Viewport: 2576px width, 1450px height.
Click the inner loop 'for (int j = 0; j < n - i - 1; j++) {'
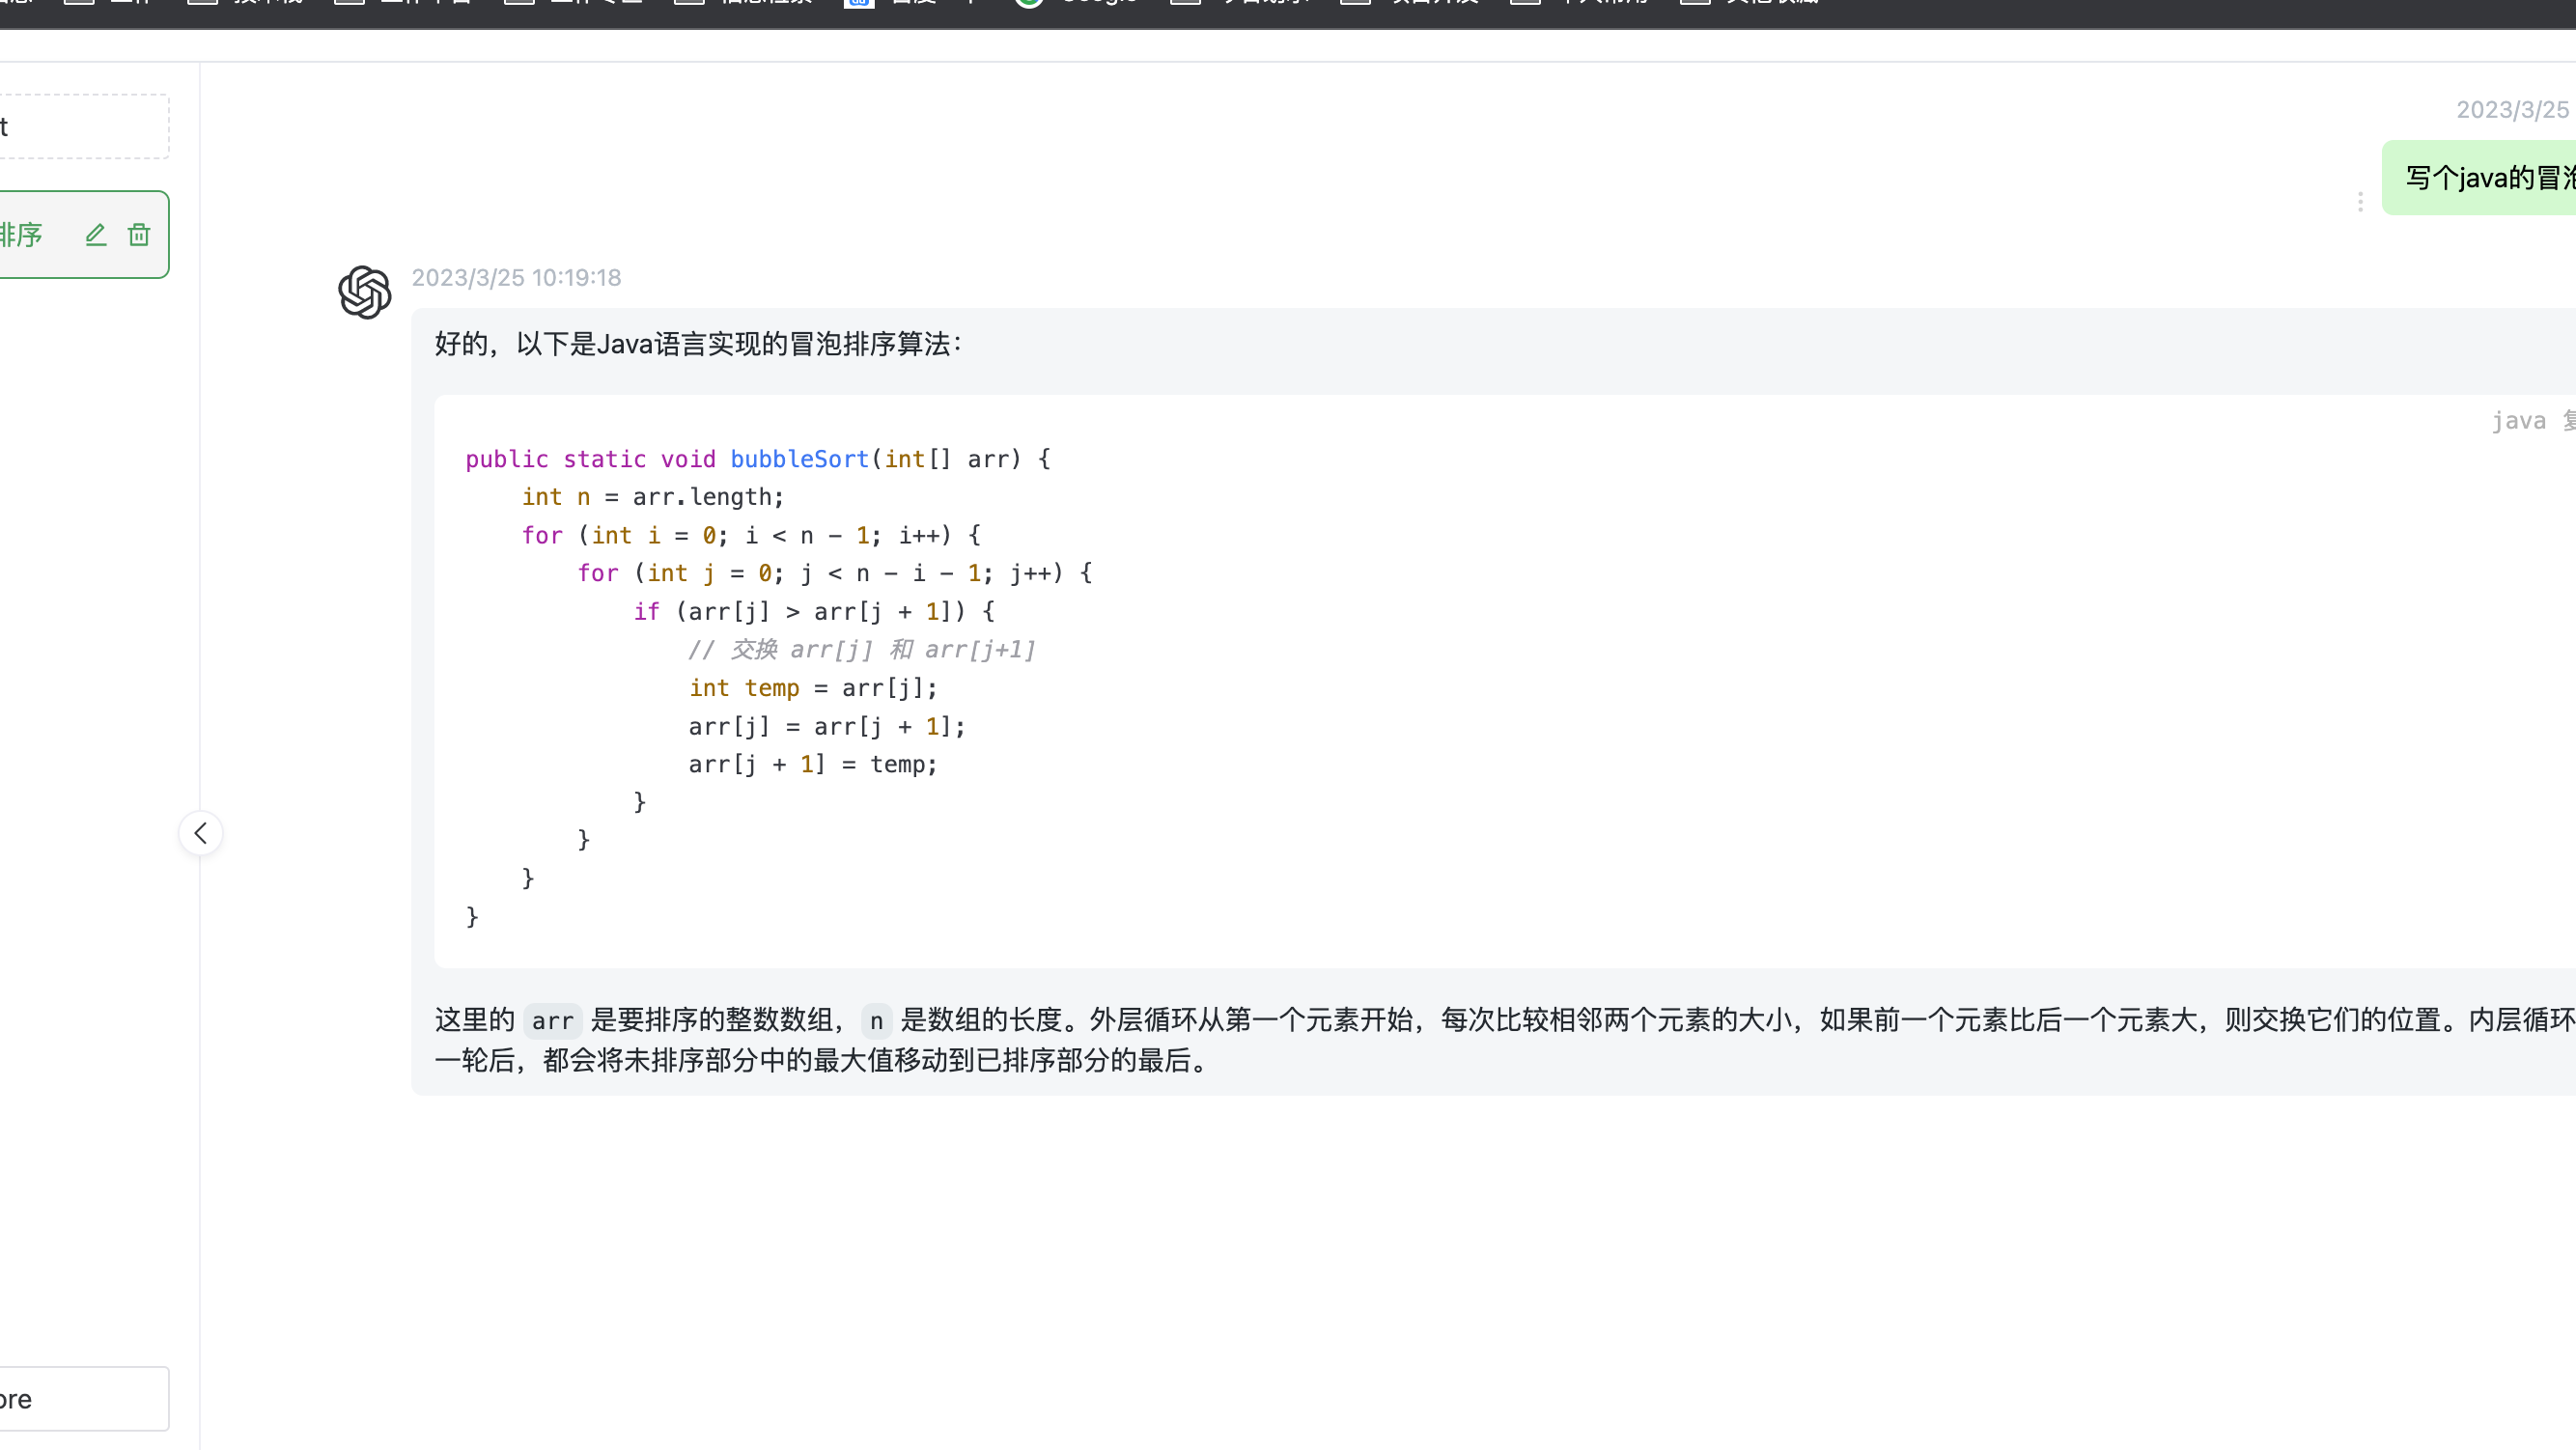tap(835, 573)
